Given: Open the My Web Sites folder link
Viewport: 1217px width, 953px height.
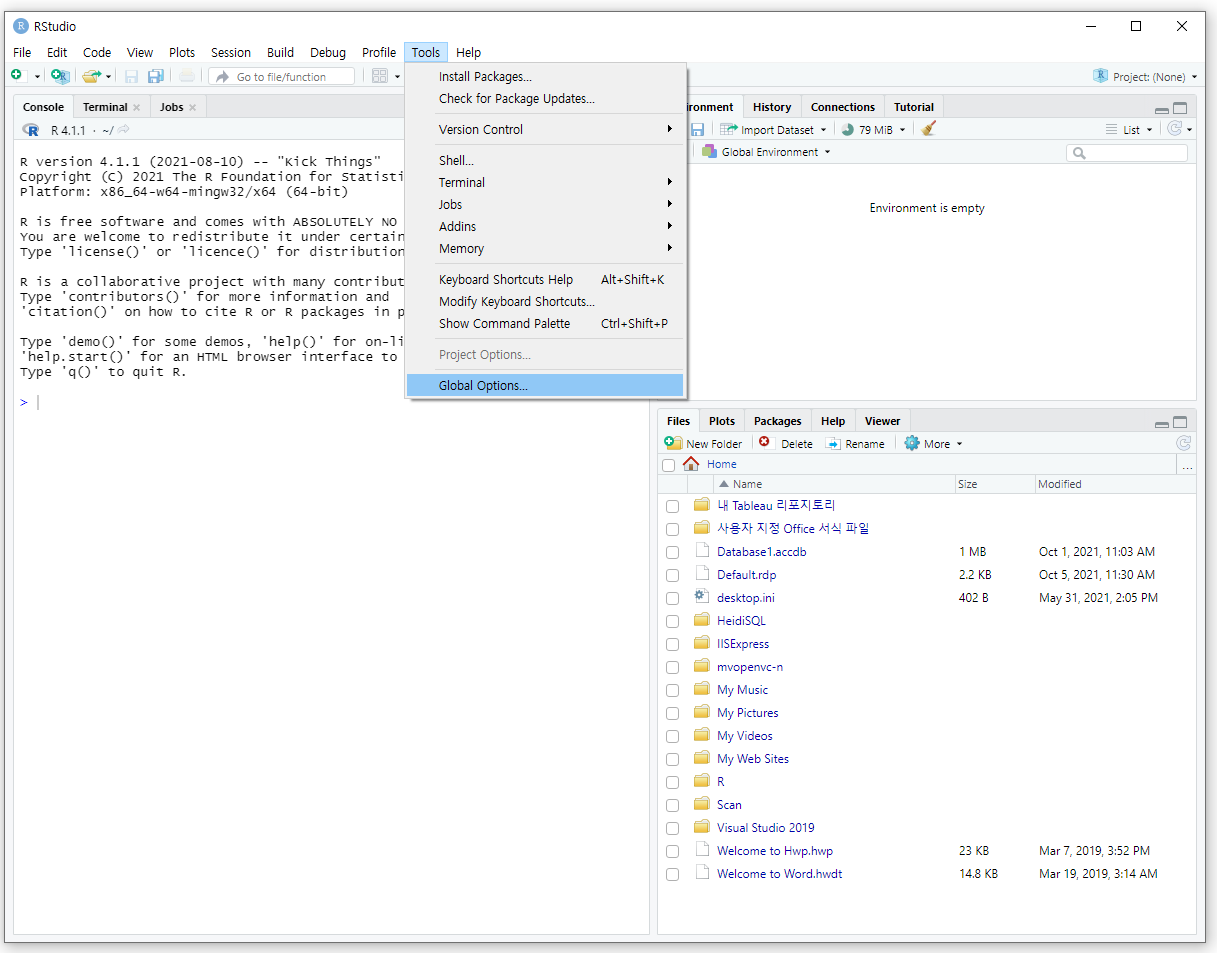Looking at the screenshot, I should [753, 759].
